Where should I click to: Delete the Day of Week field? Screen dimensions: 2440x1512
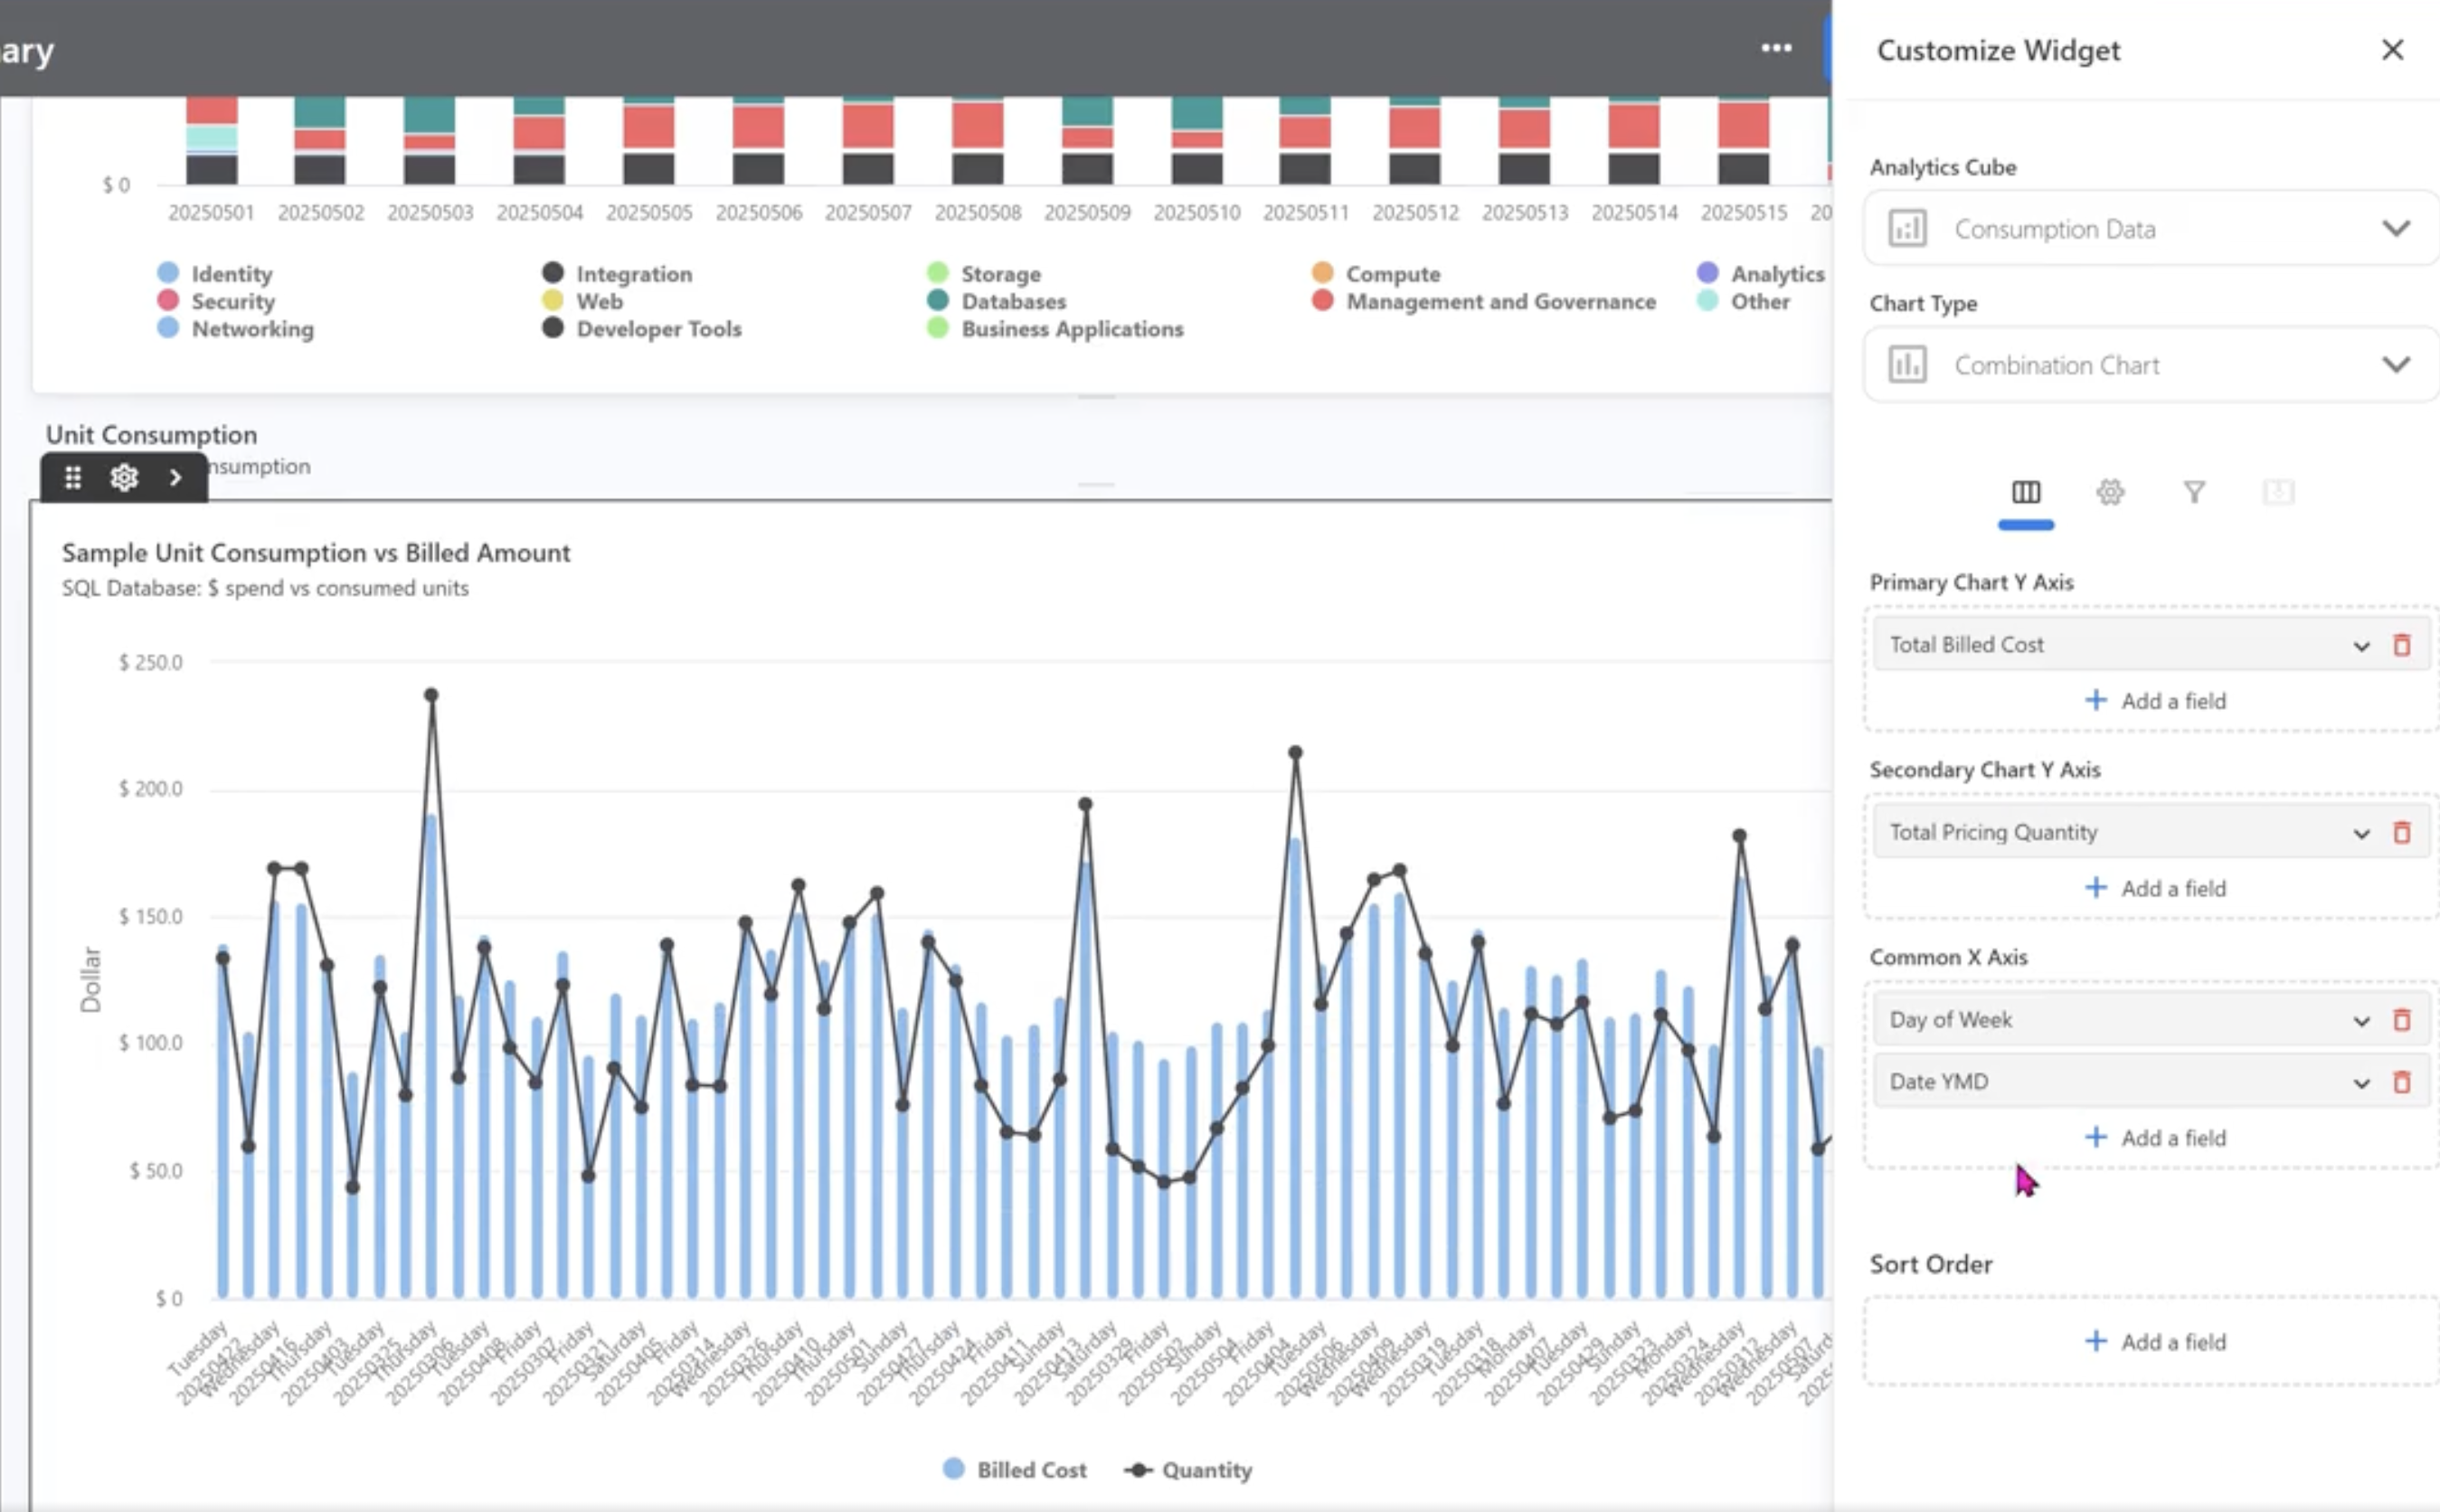[2401, 1020]
